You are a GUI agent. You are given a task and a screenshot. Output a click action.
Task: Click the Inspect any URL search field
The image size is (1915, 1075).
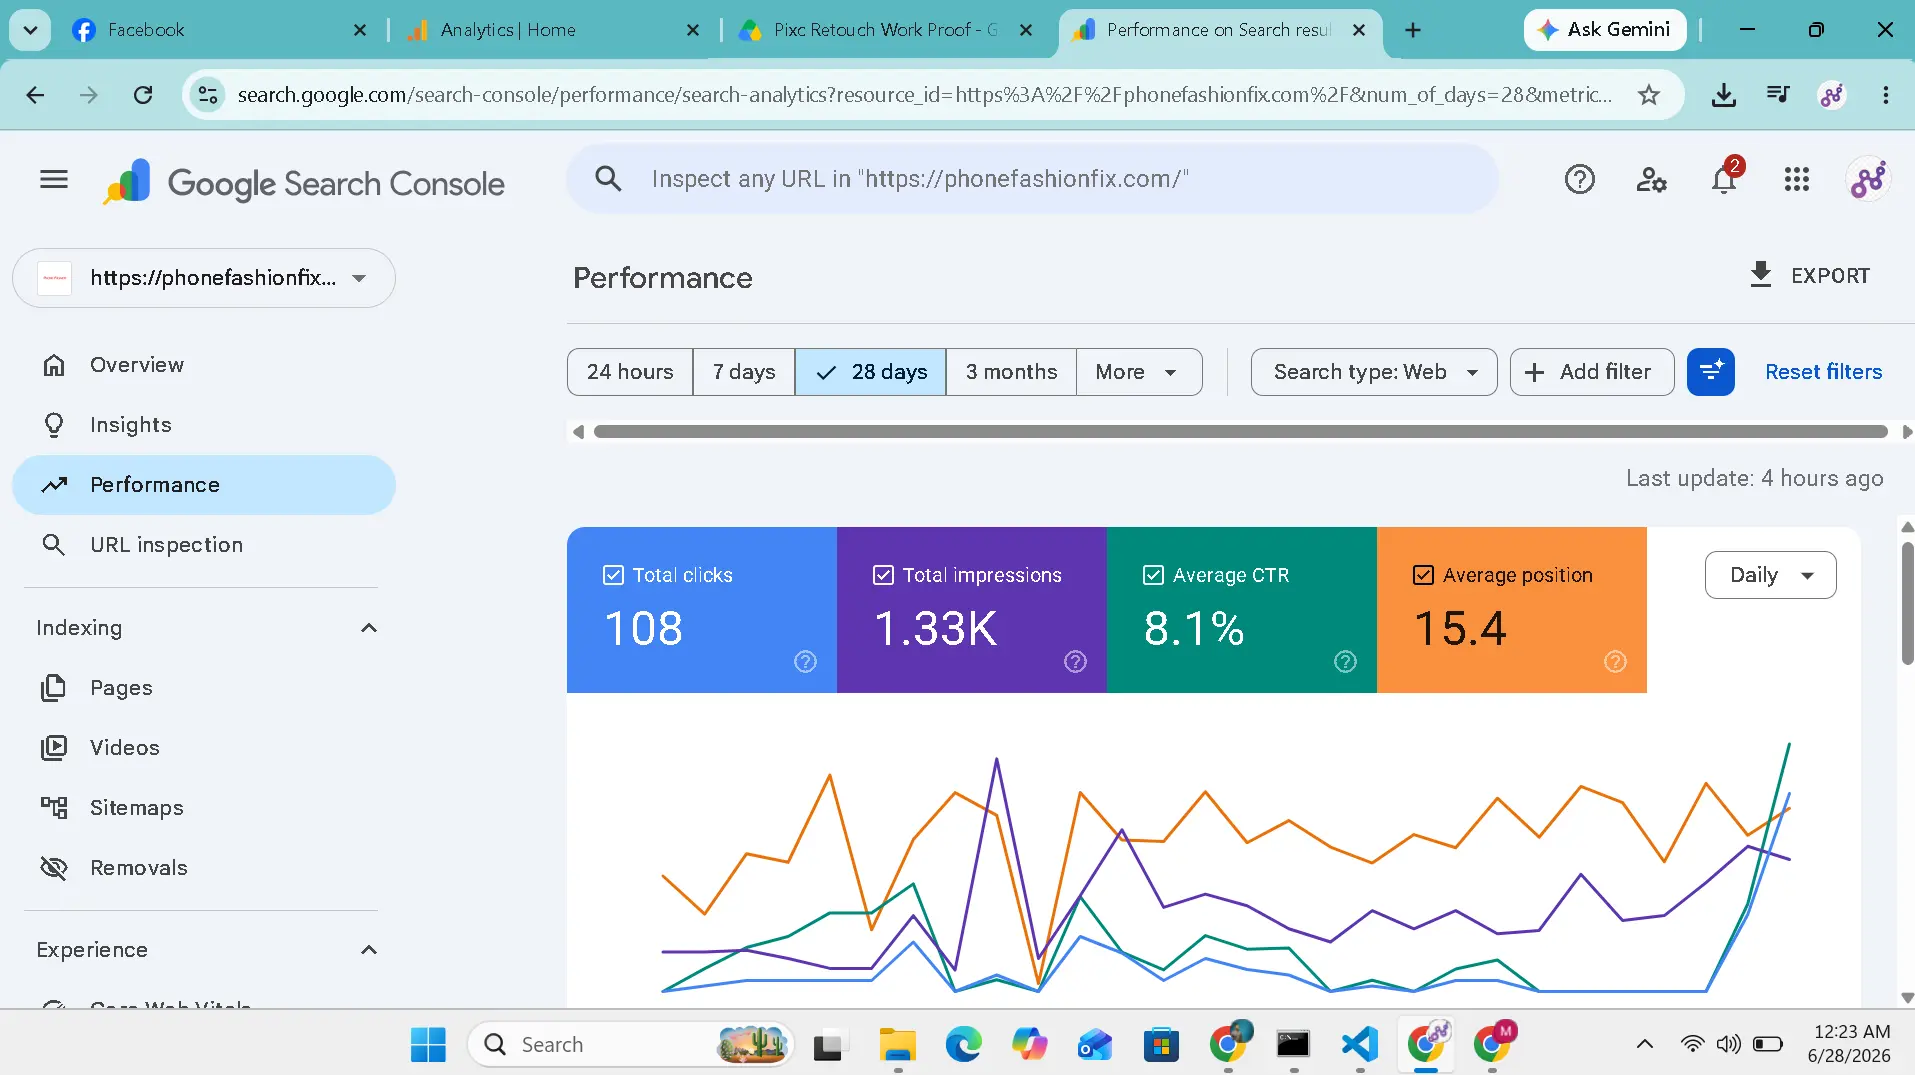coord(1032,179)
